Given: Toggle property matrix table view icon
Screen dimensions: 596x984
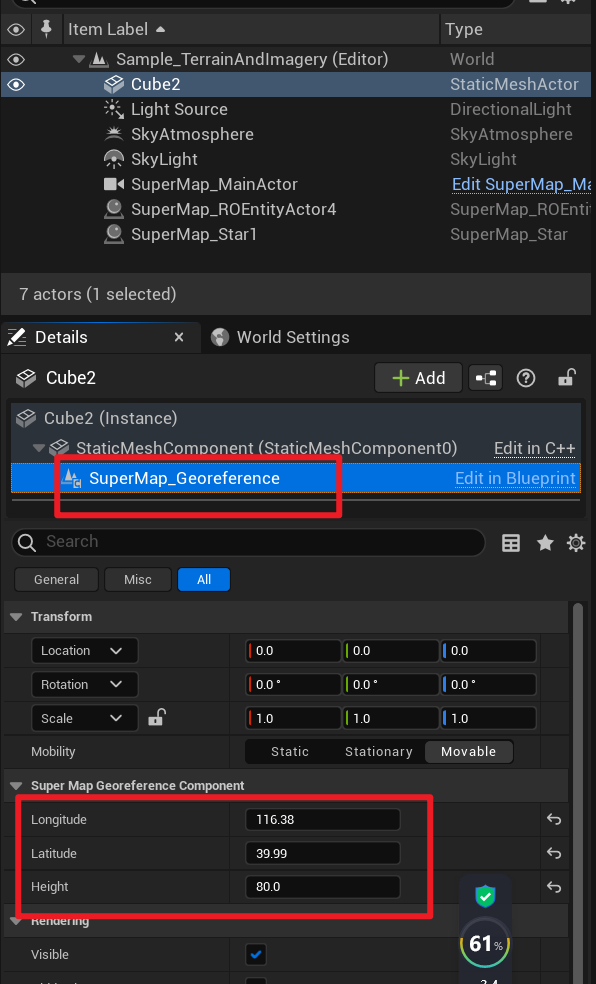Looking at the screenshot, I should point(511,543).
